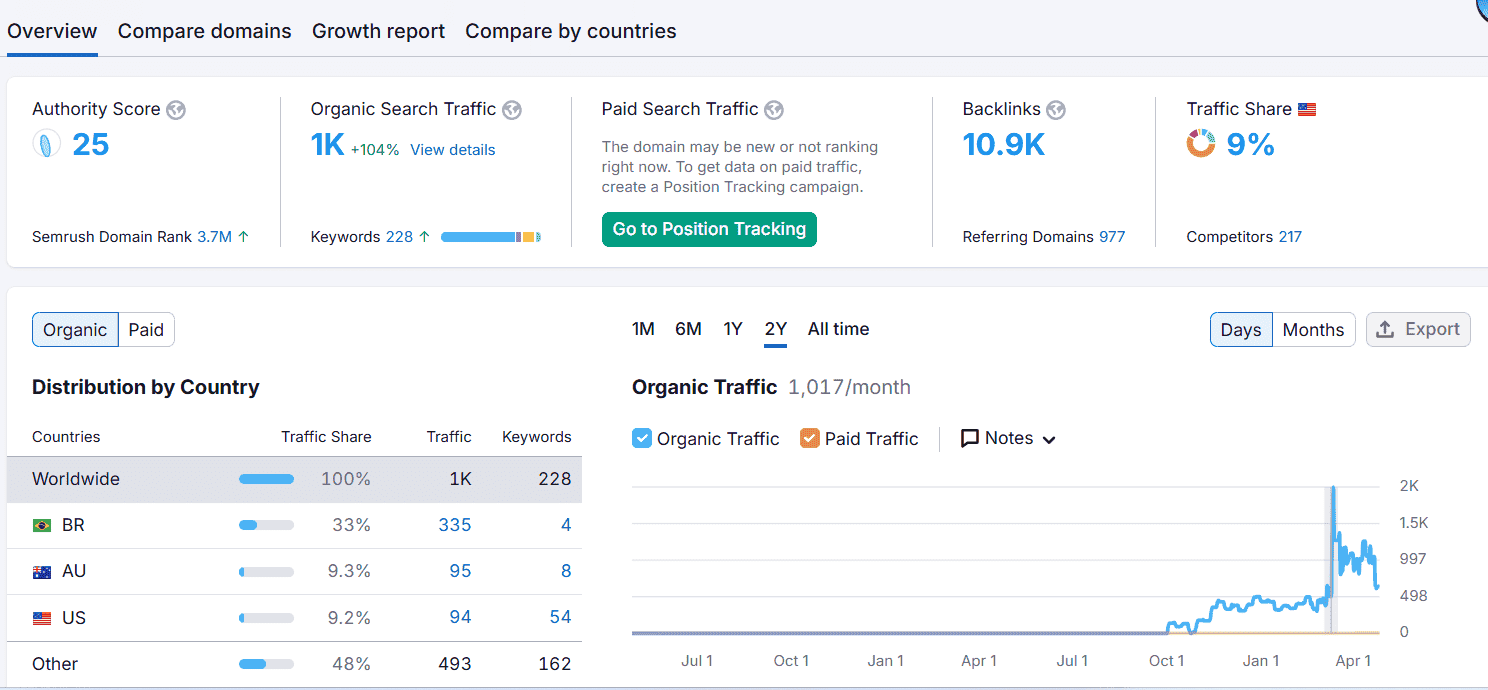Screen dimensions: 1488x690
Task: Click the 1,017/month organic traffic label
Action: pos(849,387)
